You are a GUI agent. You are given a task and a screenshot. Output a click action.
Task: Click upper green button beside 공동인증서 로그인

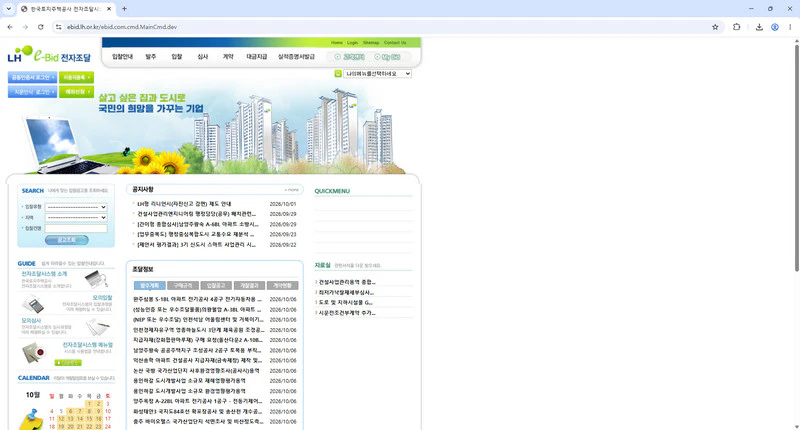coord(77,78)
